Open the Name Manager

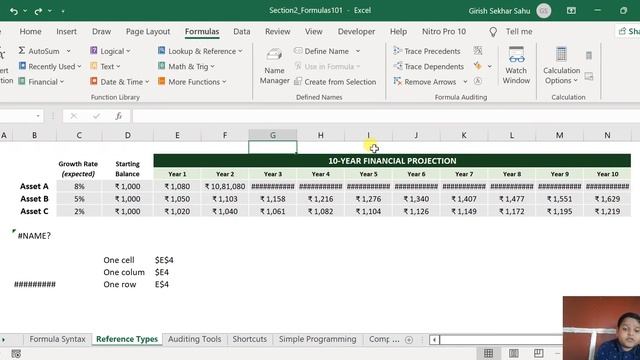tap(274, 67)
